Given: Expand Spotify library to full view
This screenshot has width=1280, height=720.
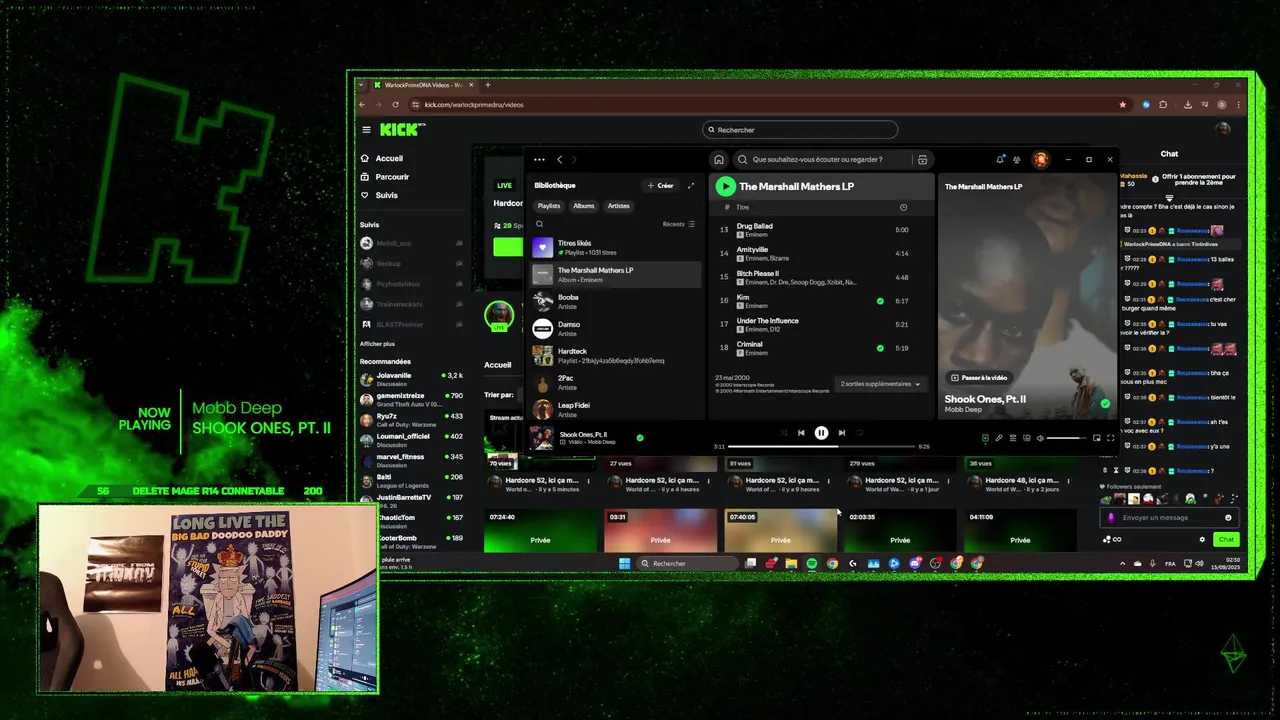Looking at the screenshot, I should coord(690,185).
